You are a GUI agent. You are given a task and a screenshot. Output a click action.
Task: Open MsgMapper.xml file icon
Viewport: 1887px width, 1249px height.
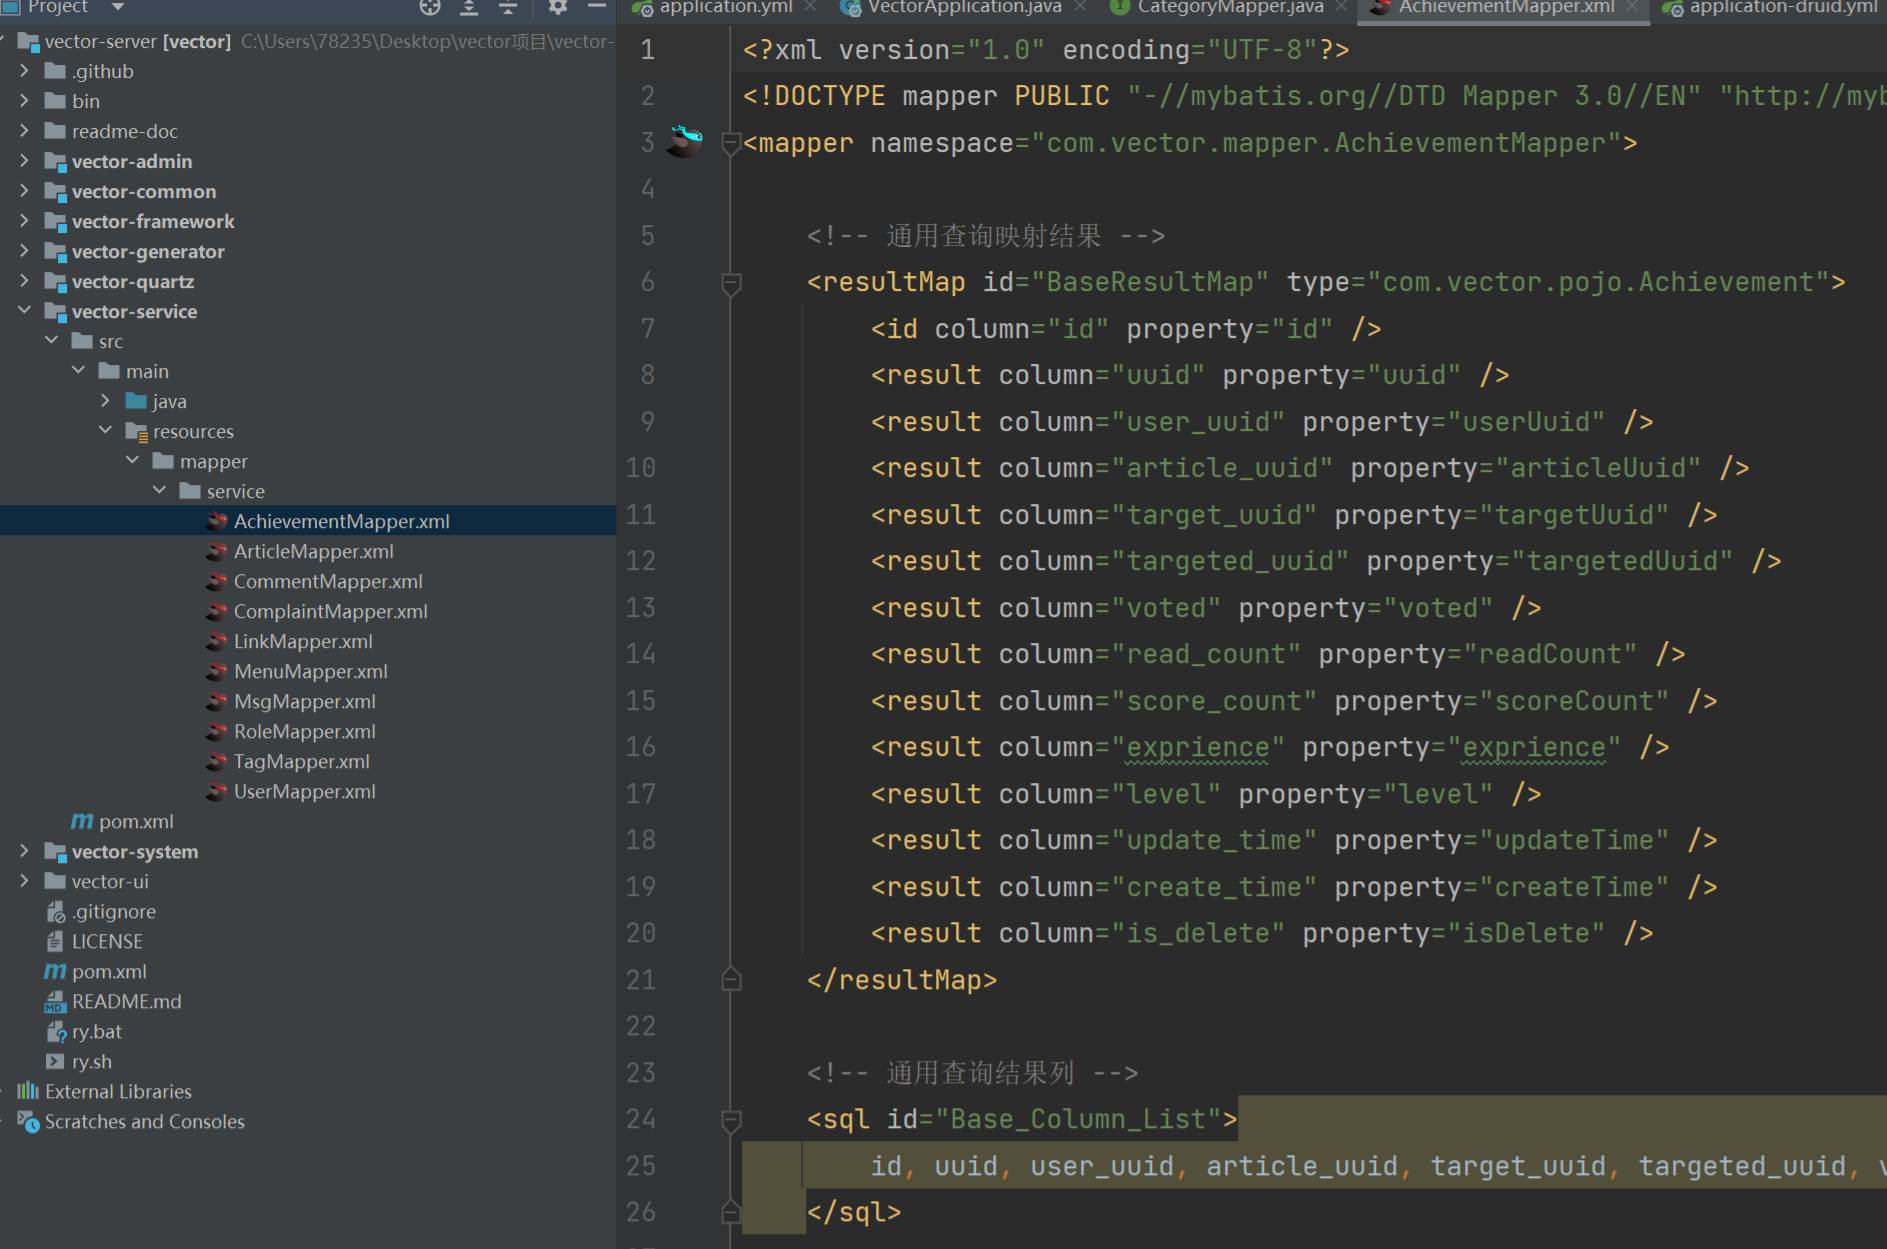point(217,701)
